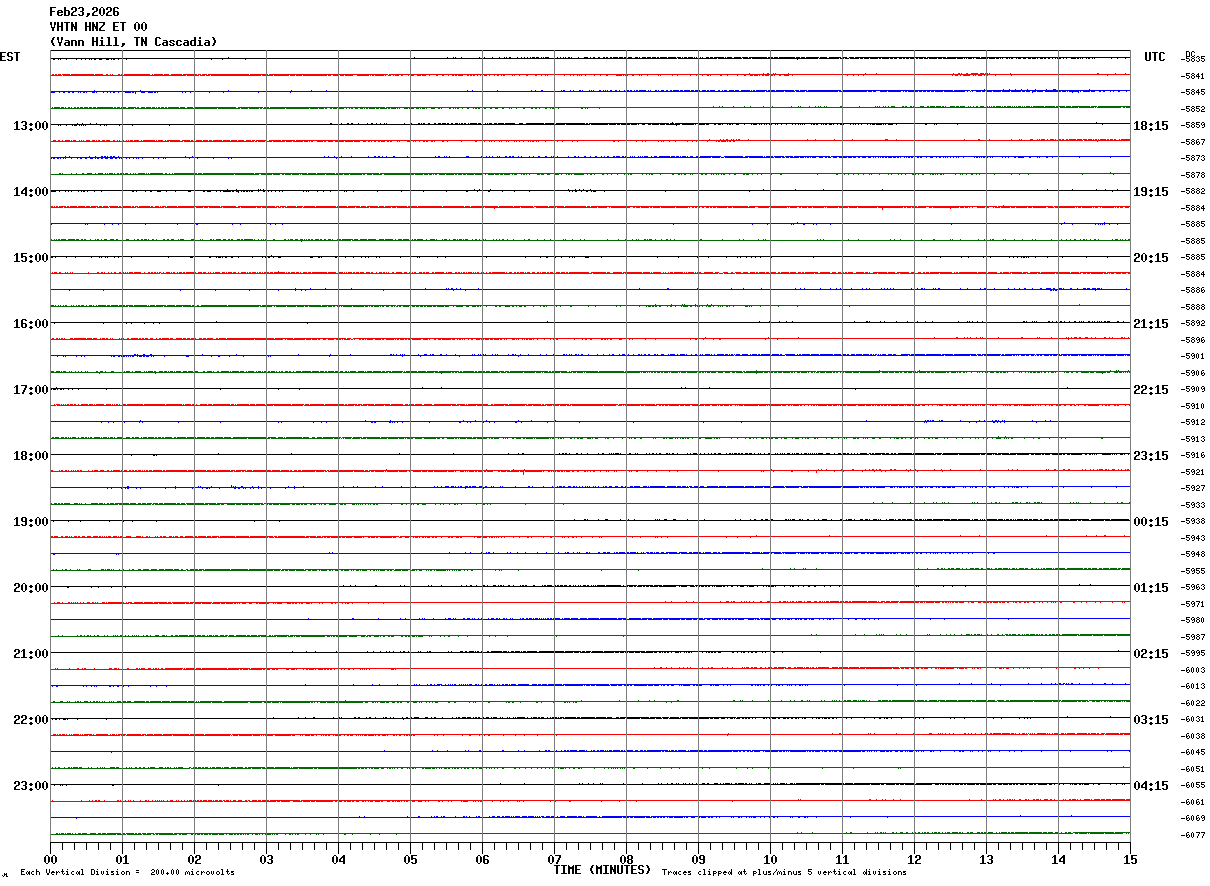Click the 22:15 UTC time label
Viewport: 1210px width, 886px height.
(1151, 389)
